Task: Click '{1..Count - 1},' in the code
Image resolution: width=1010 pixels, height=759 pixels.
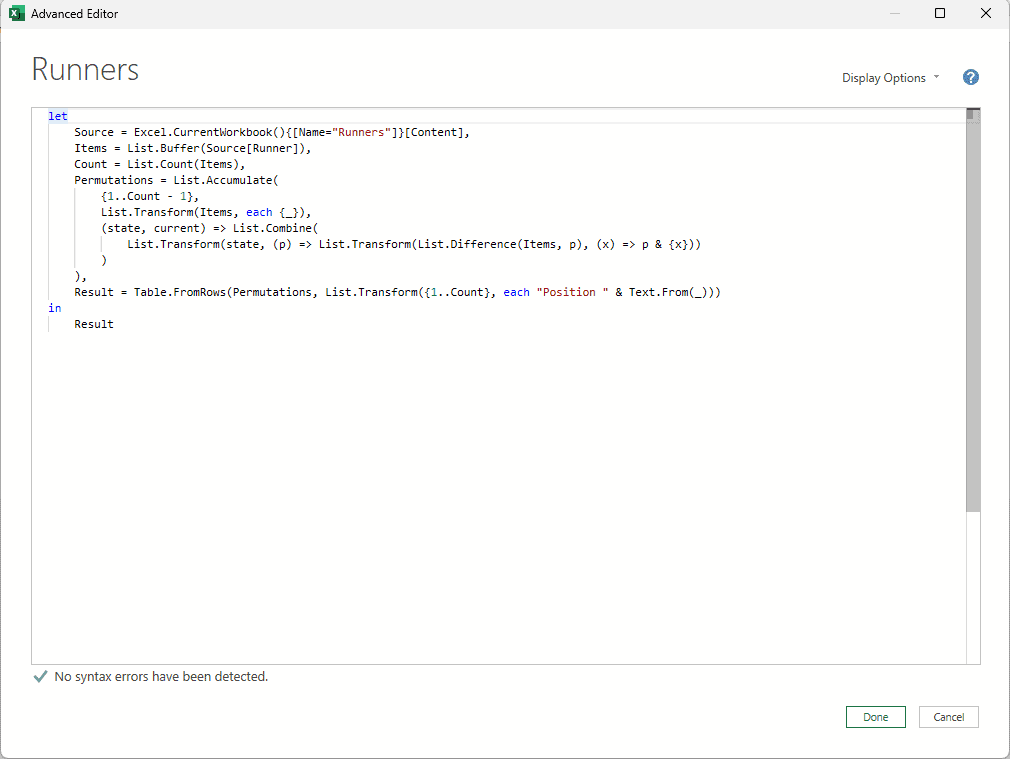Action: tap(149, 197)
